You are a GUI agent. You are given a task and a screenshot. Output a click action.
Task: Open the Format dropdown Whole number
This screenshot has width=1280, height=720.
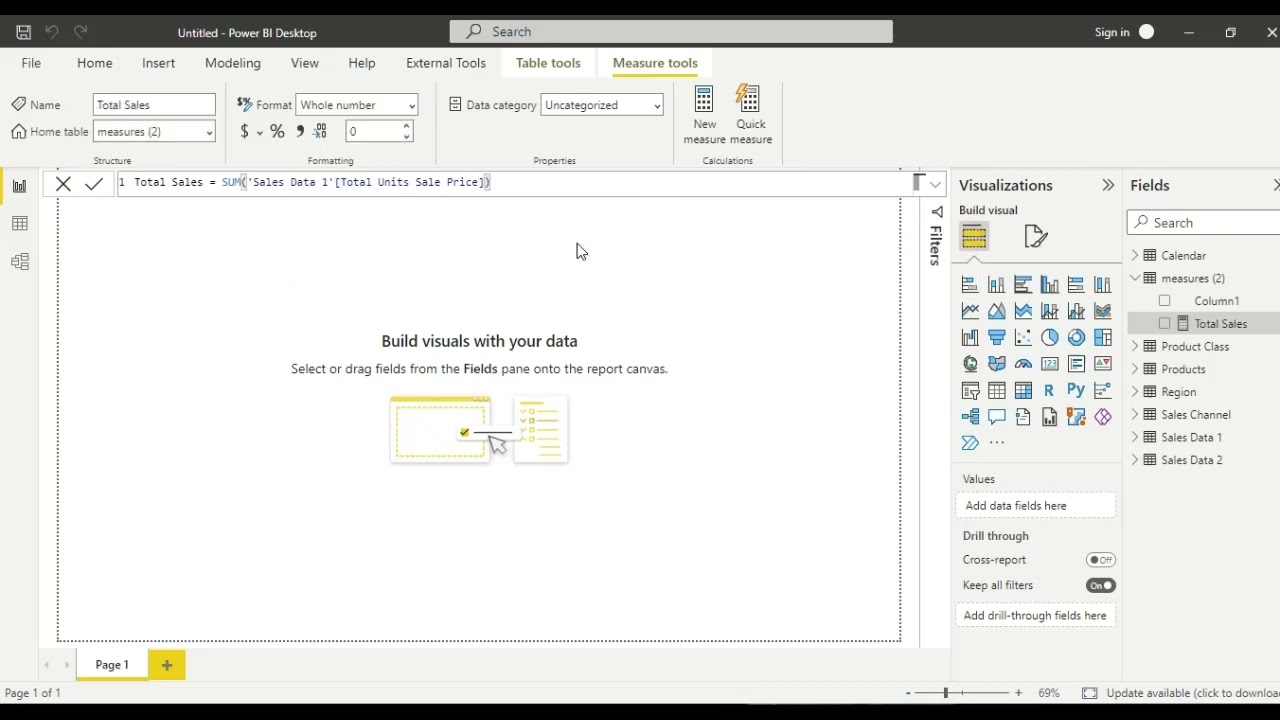click(357, 105)
